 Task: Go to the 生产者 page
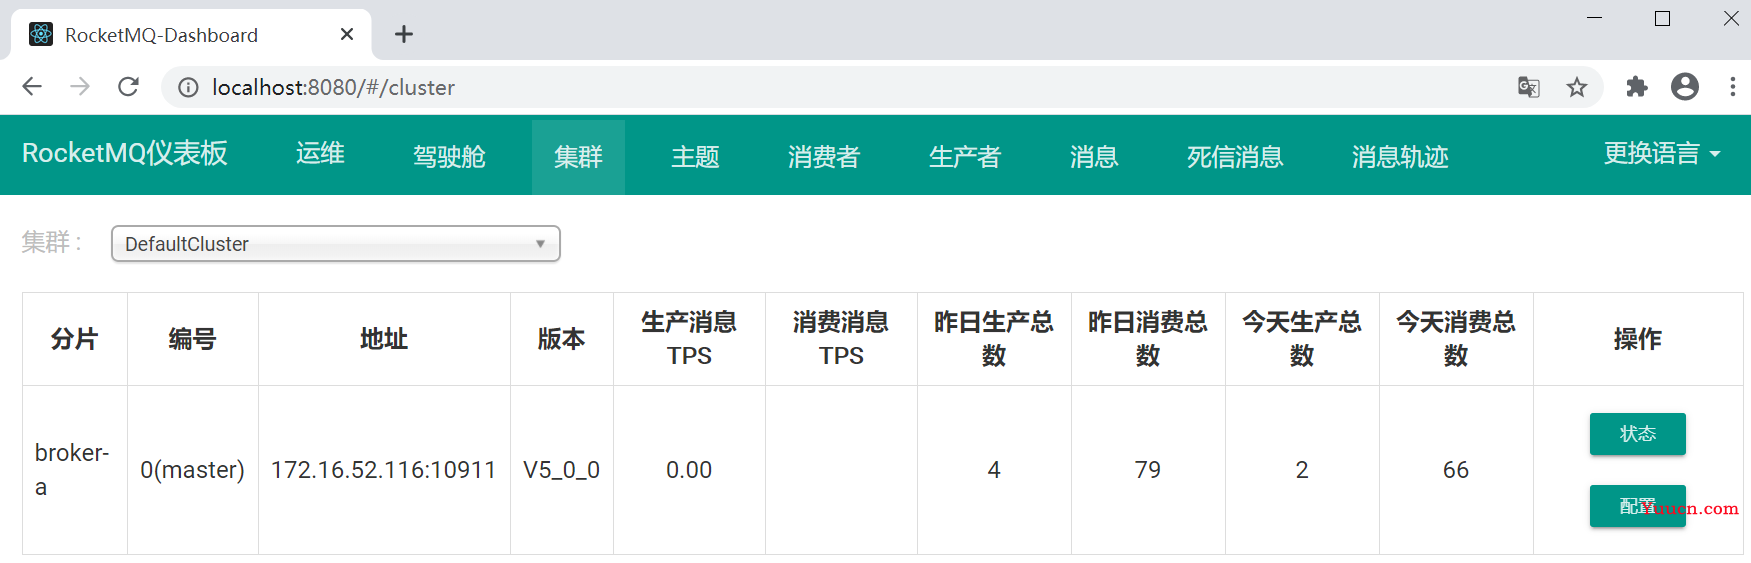965,157
